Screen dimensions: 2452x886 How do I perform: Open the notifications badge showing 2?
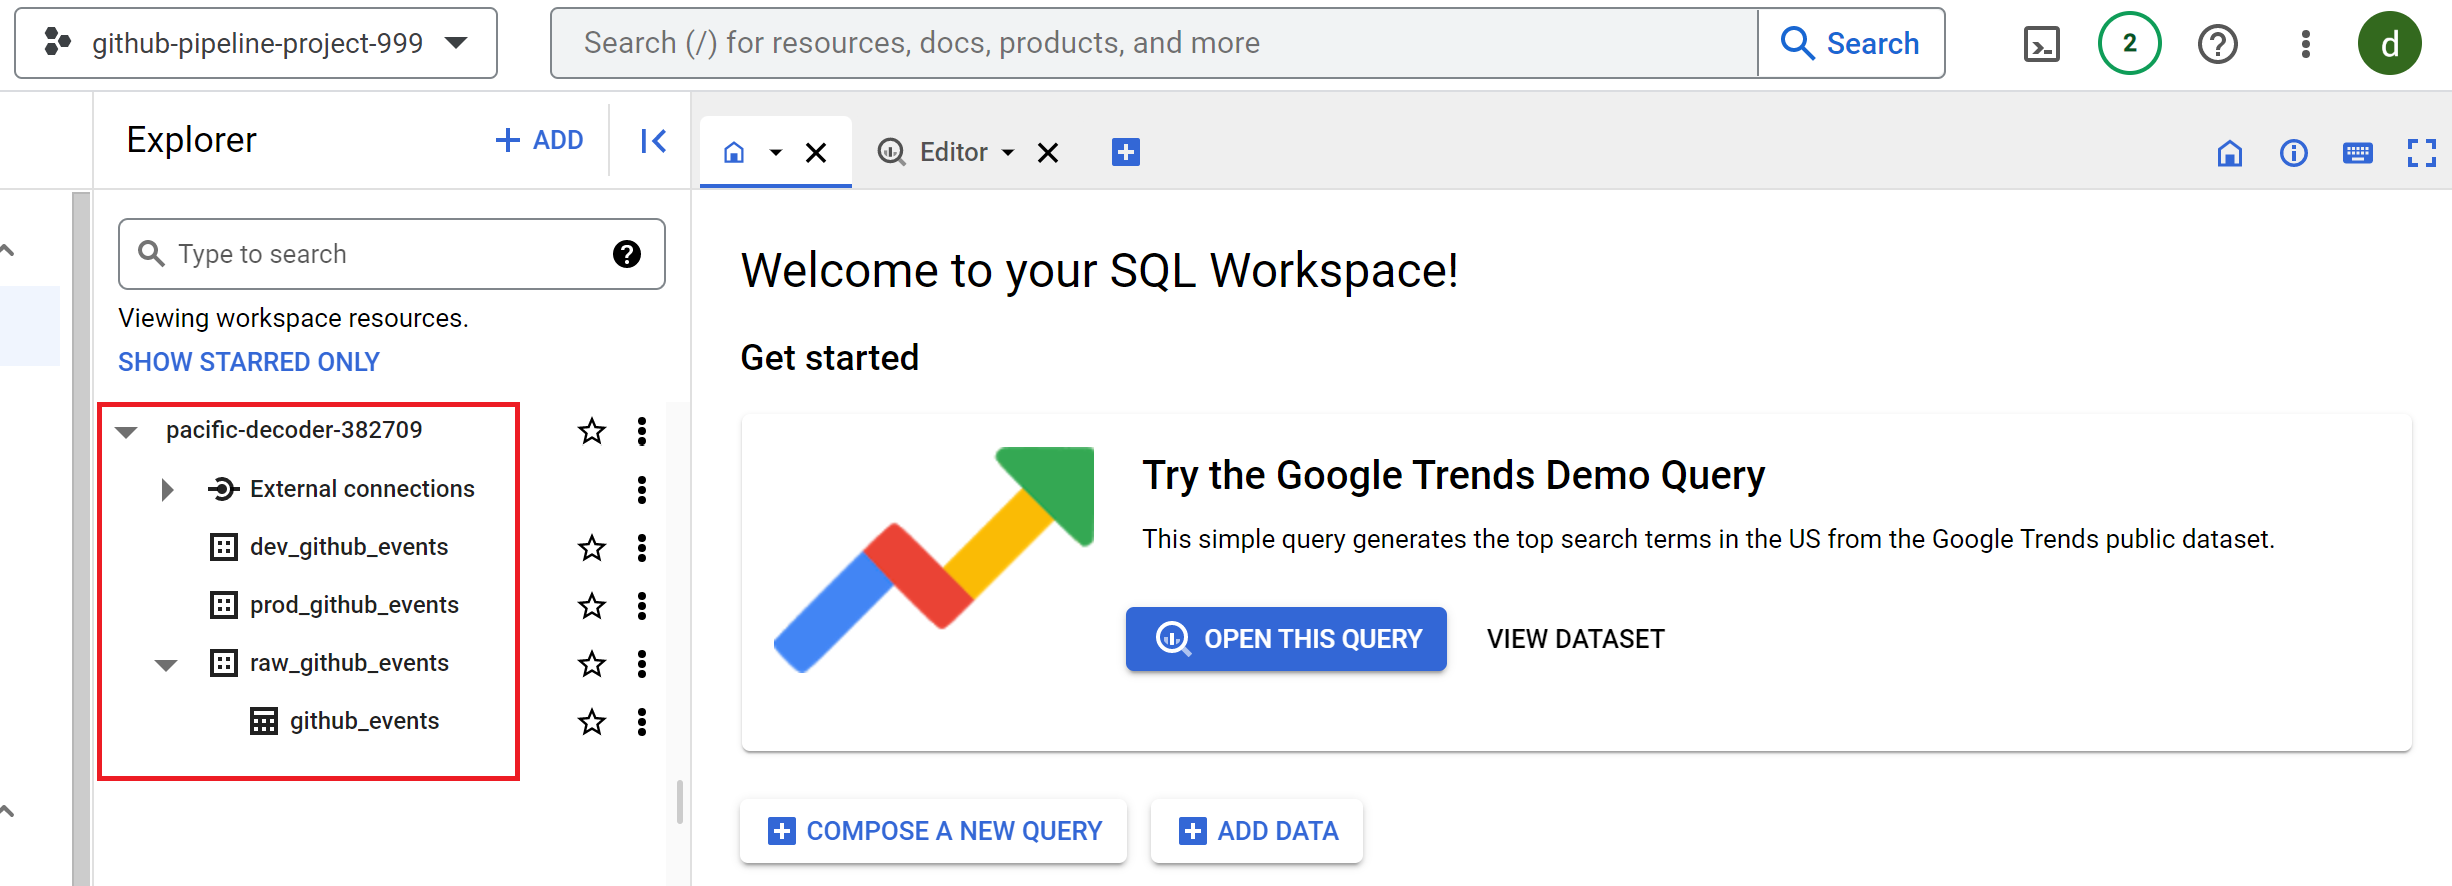click(x=2129, y=43)
